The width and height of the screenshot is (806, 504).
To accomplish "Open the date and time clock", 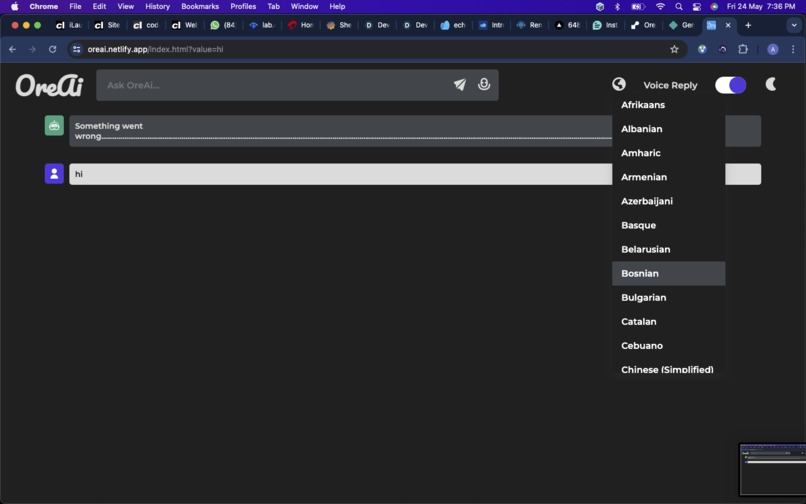I will 761,7.
